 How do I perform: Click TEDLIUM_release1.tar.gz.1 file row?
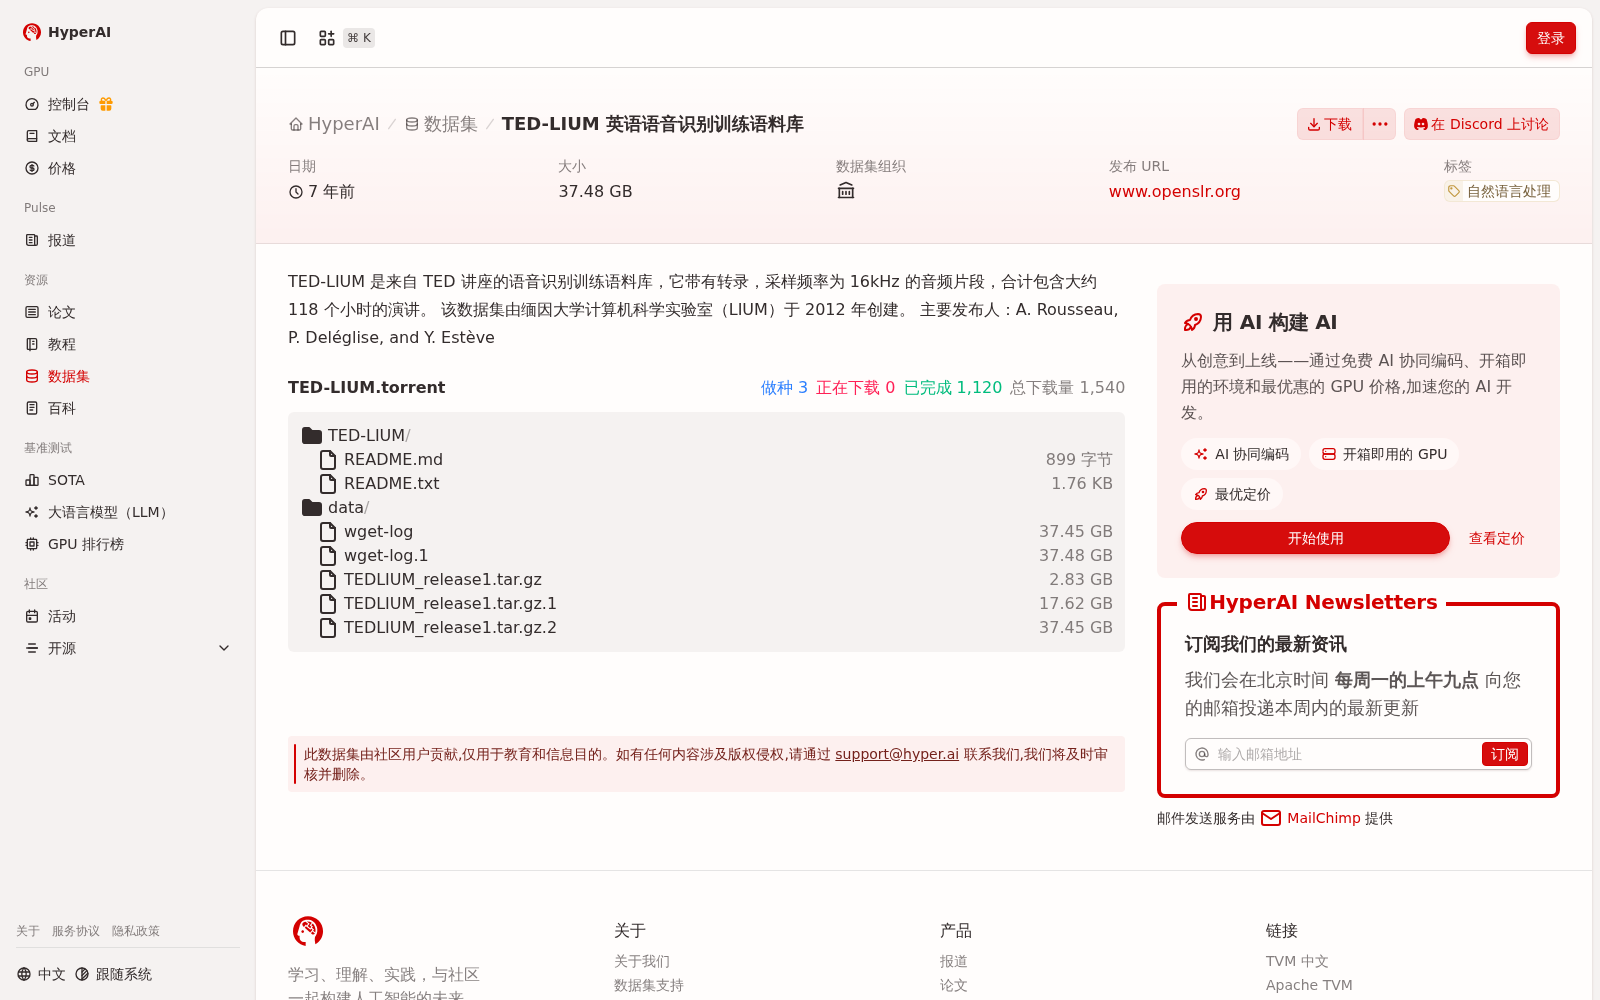click(706, 604)
